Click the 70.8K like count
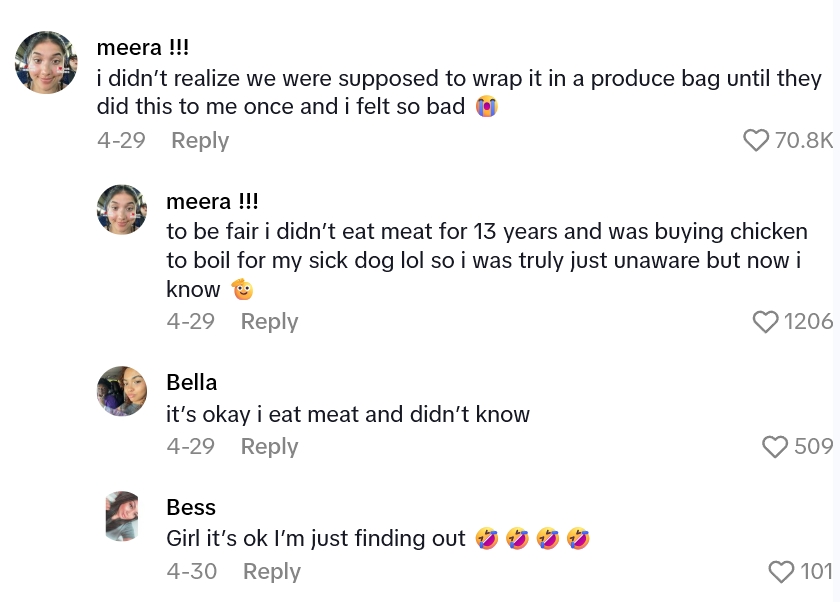 click(x=803, y=140)
